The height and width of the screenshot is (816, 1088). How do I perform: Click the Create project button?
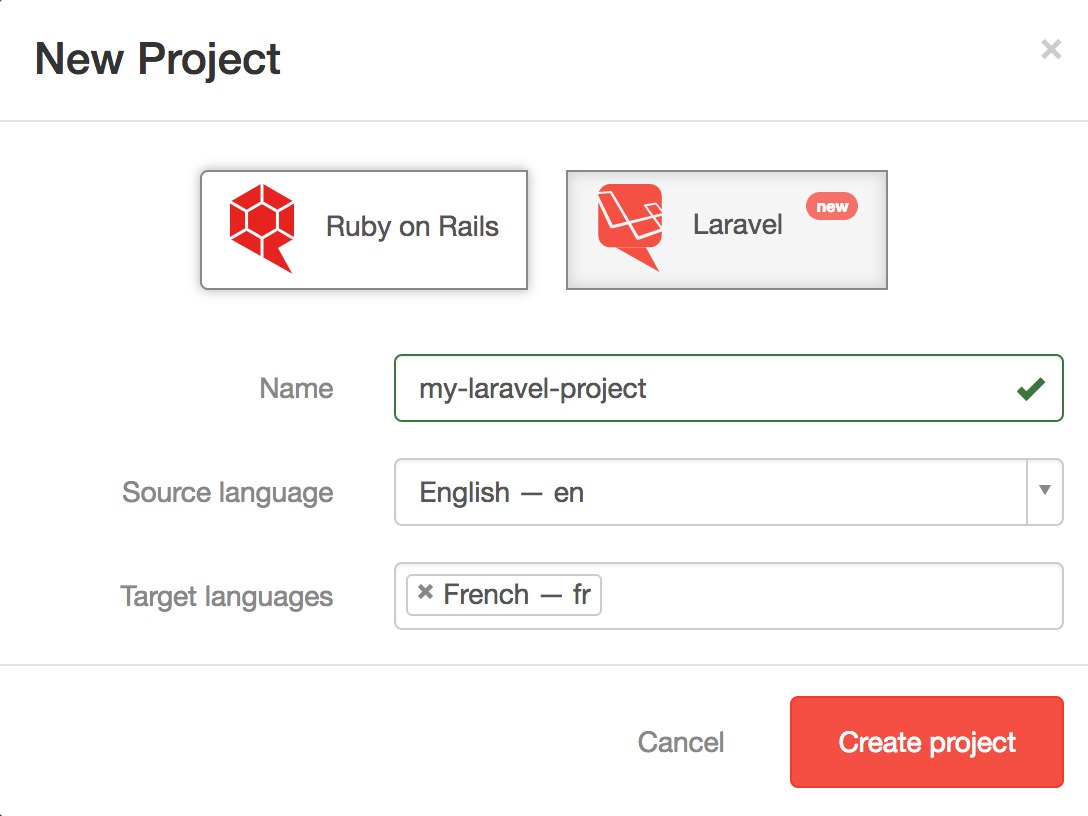click(927, 742)
